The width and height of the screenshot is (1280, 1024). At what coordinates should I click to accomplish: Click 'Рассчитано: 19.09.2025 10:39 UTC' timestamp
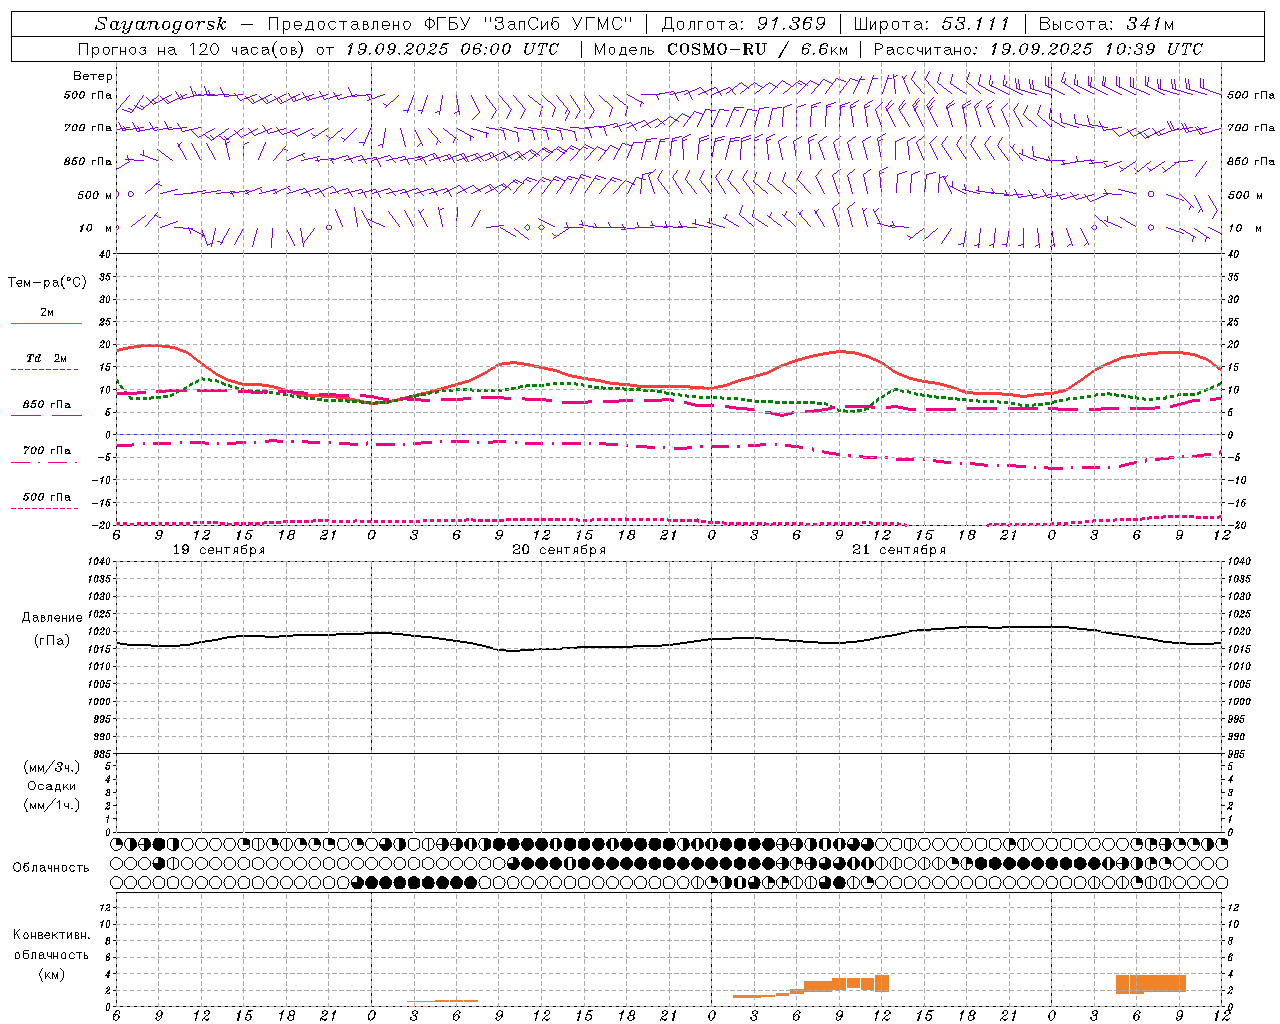(x=1038, y=49)
